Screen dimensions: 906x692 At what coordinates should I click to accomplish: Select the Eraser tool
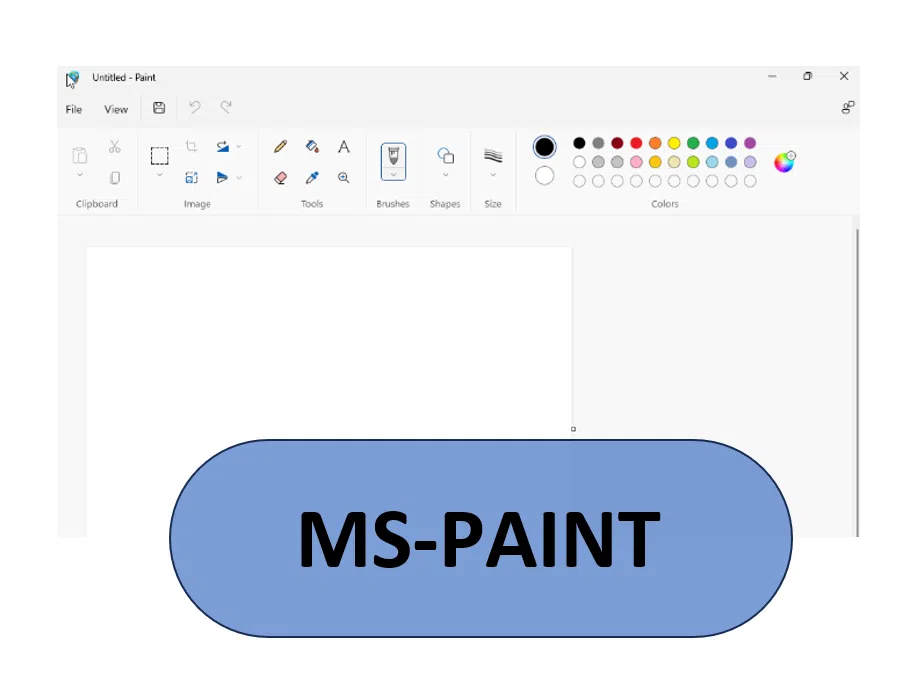point(281,177)
